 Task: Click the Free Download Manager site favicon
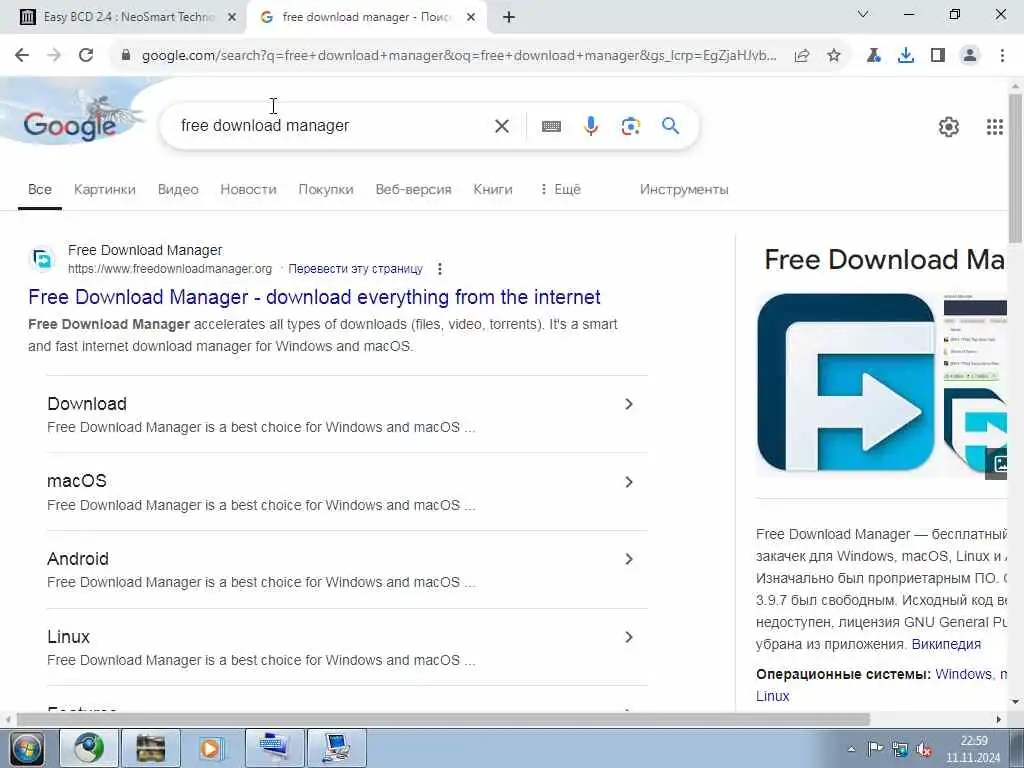[x=43, y=259]
